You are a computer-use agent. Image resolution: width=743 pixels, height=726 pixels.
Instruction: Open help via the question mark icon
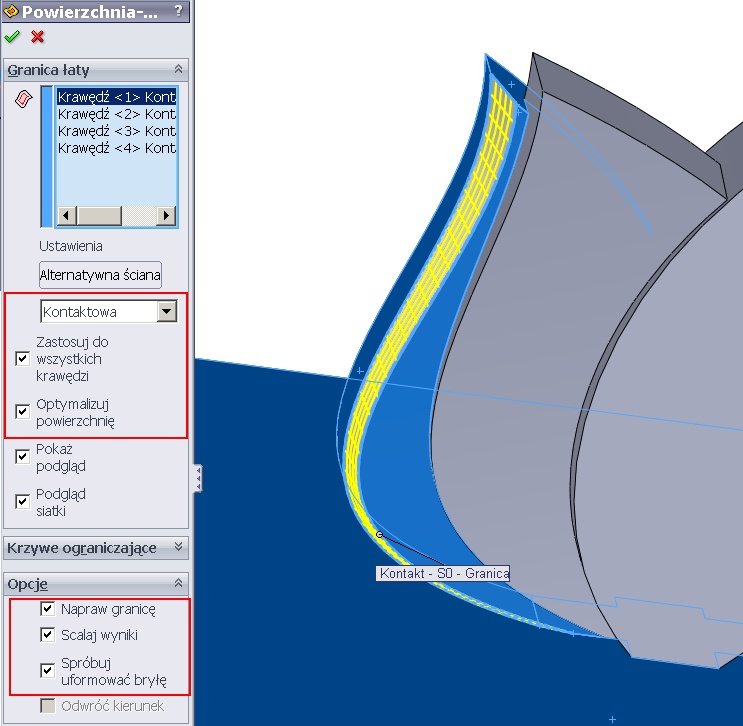178,10
